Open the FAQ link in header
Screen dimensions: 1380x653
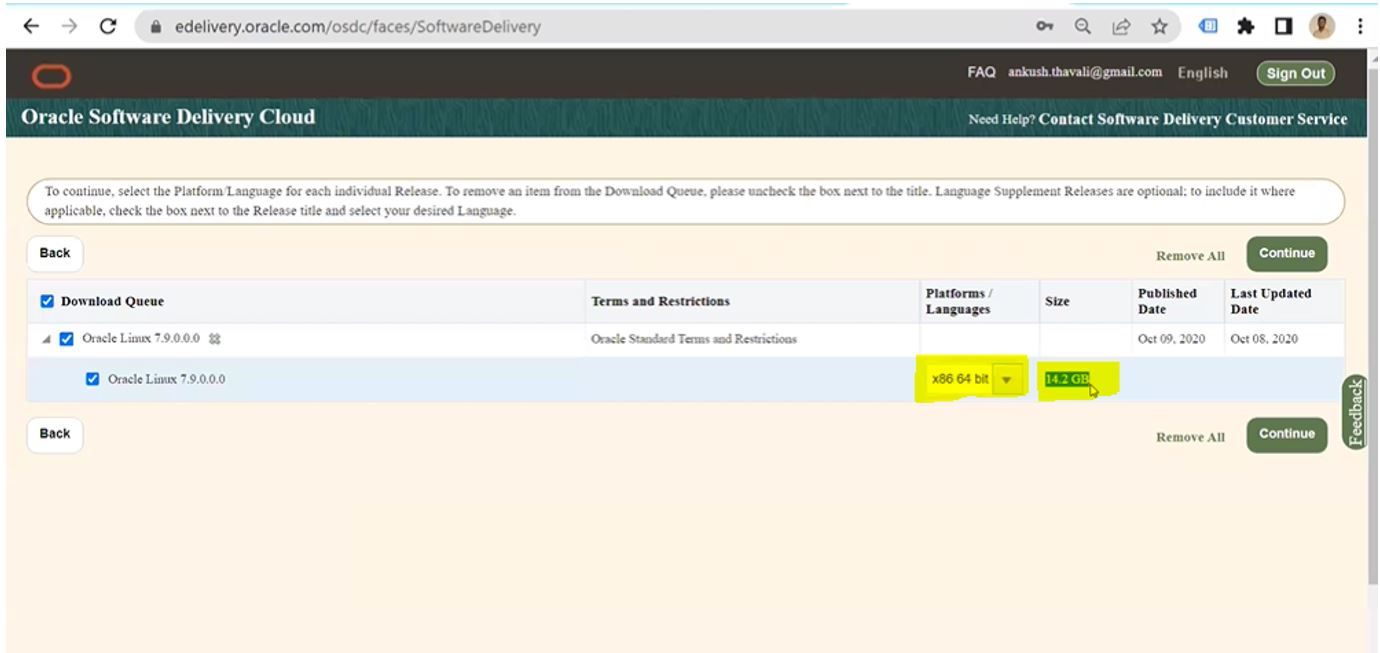point(981,72)
